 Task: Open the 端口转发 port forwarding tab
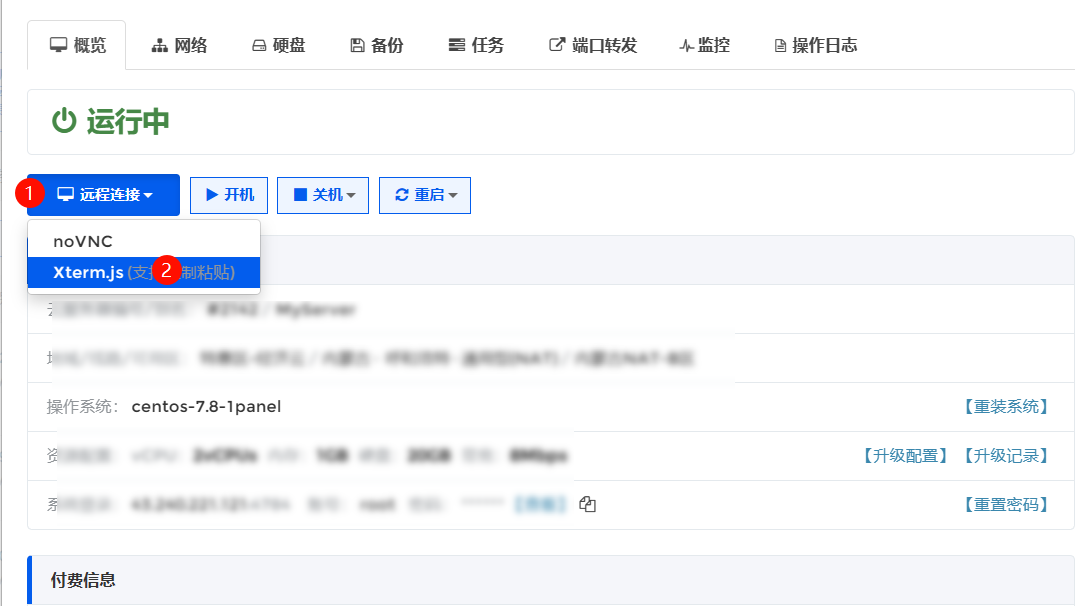tap(593, 46)
